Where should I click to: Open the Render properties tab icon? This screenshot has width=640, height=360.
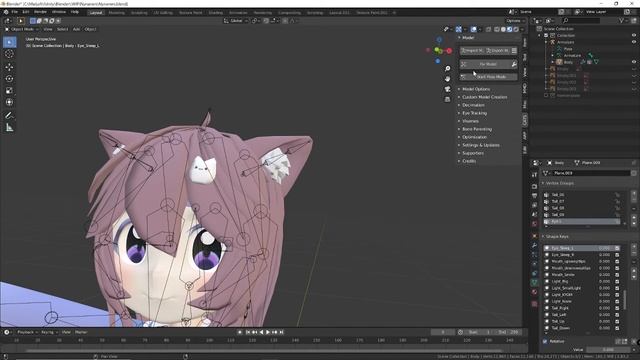pyautogui.click(x=534, y=186)
